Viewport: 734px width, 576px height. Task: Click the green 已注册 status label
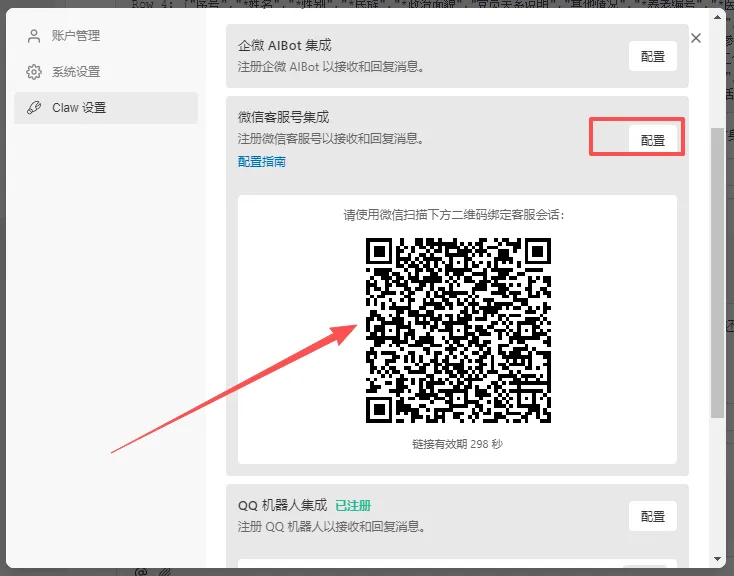pos(353,506)
